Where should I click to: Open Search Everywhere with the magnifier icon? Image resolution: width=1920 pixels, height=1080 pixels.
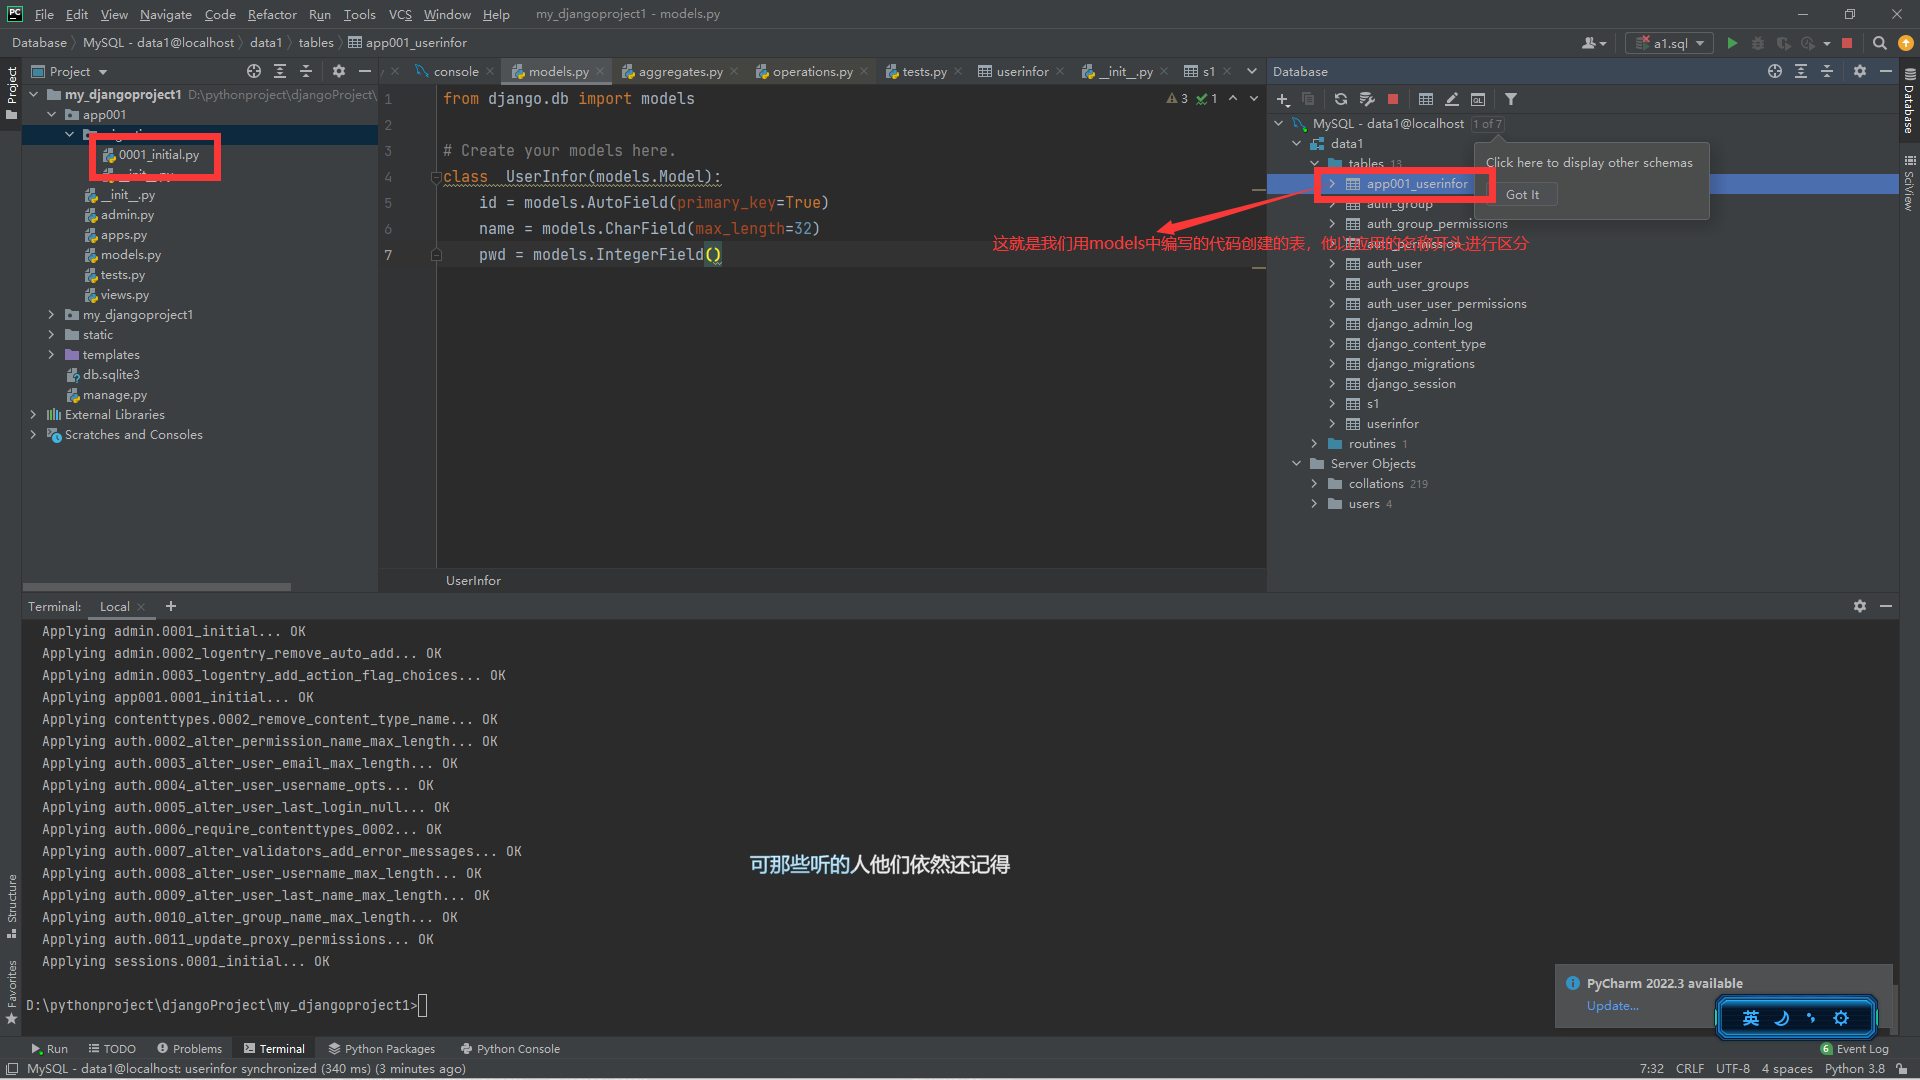click(x=1879, y=43)
